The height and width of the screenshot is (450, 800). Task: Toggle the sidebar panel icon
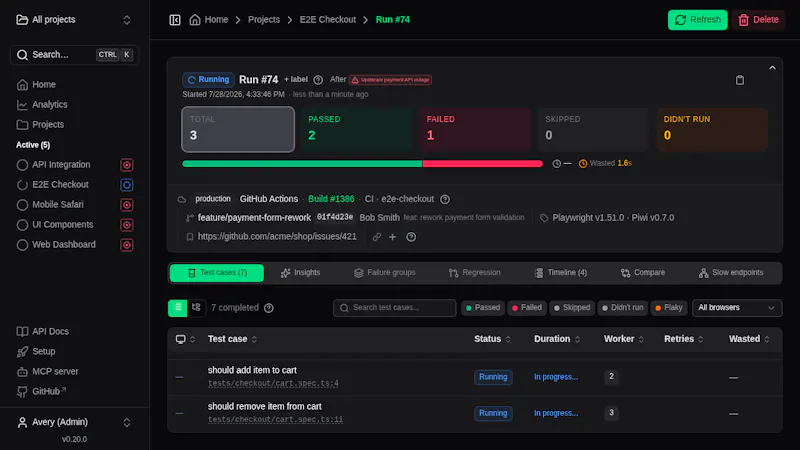tap(175, 20)
